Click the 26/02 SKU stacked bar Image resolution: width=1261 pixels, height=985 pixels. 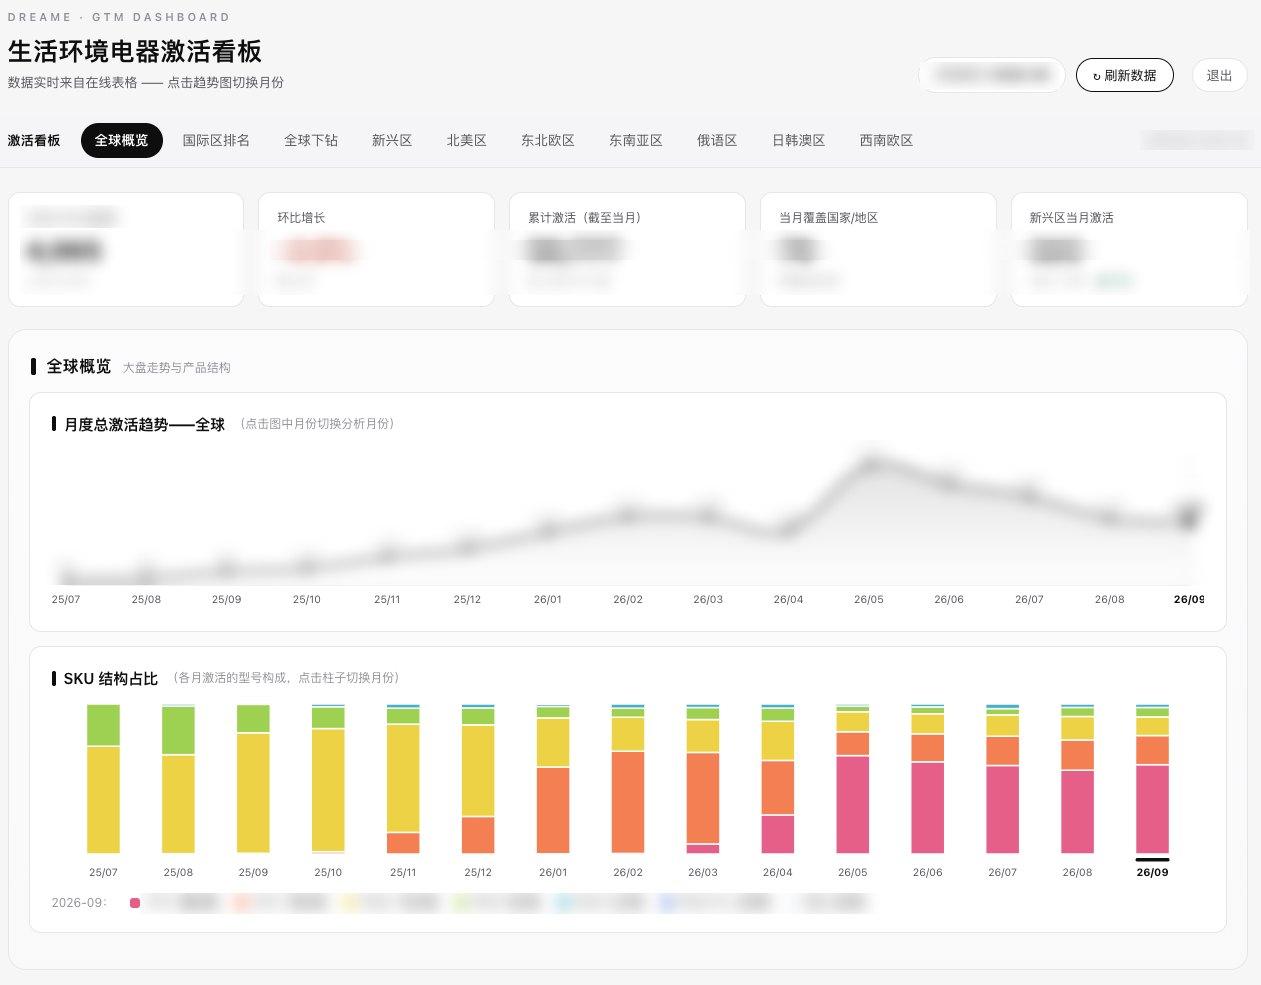628,779
